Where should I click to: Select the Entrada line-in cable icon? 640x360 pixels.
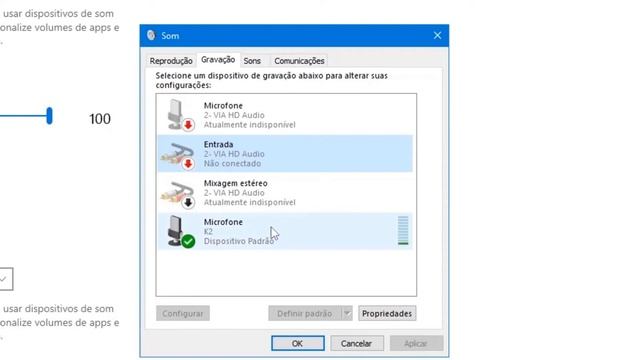click(178, 154)
